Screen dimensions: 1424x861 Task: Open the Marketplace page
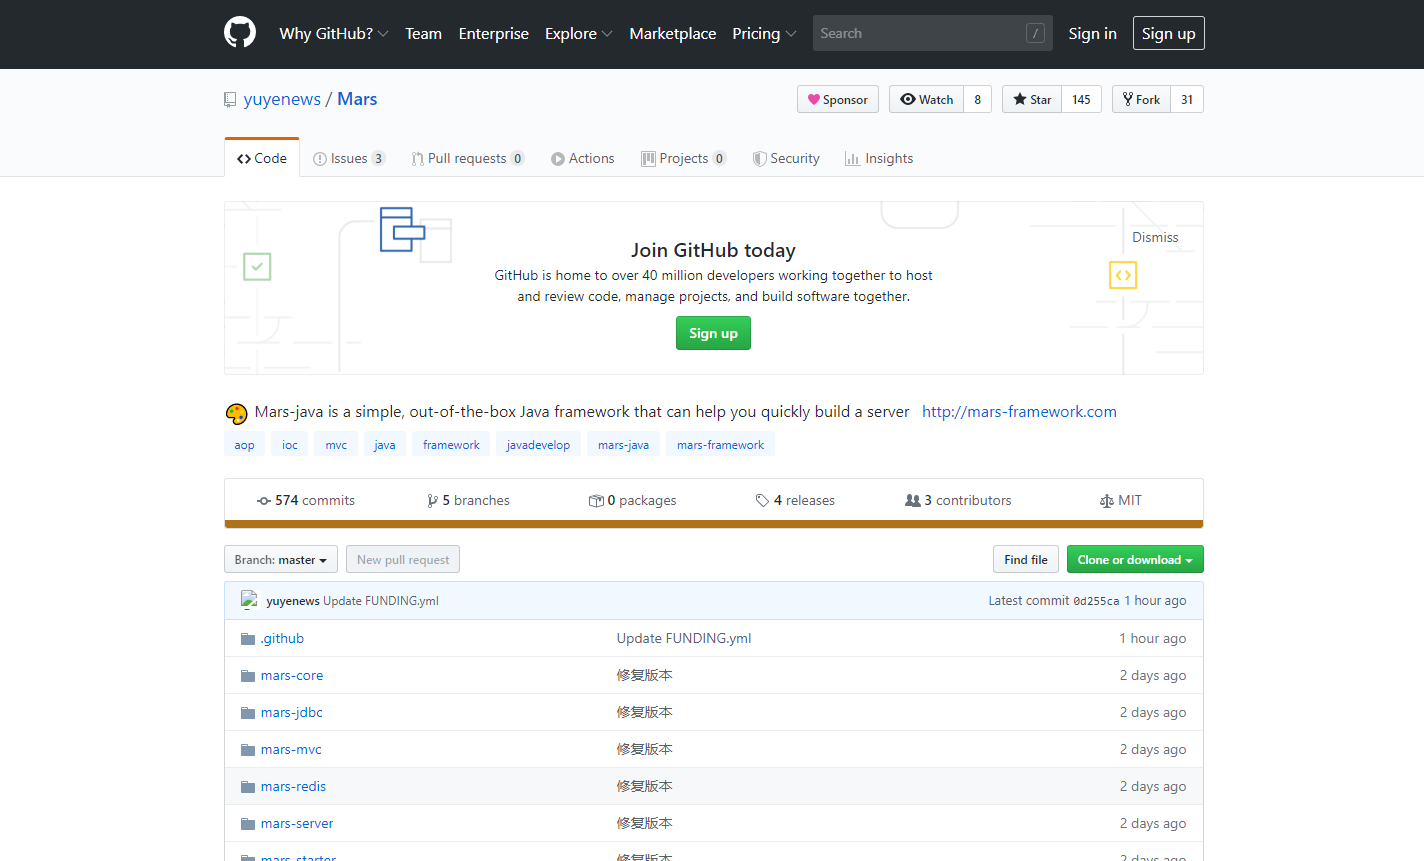click(x=672, y=33)
